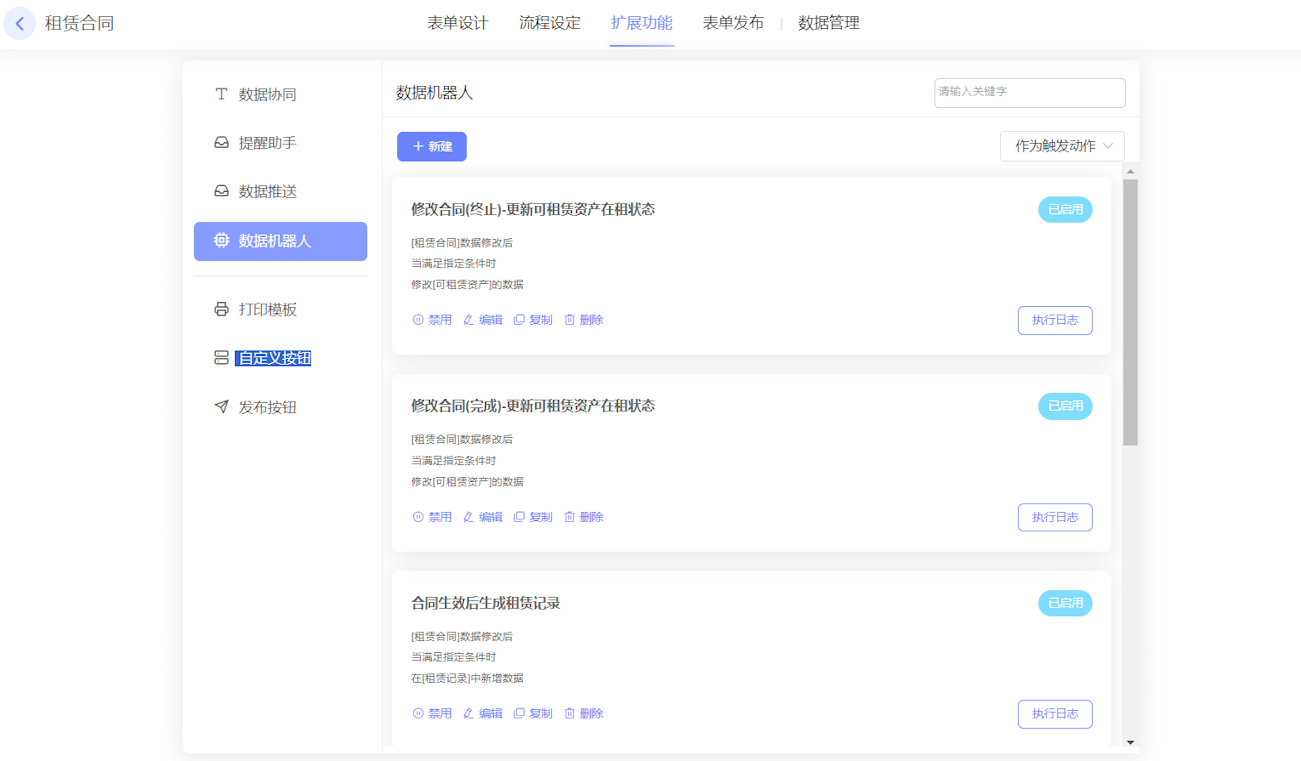Open 提醒助手 sidebar item
The image size is (1301, 761).
tap(267, 143)
